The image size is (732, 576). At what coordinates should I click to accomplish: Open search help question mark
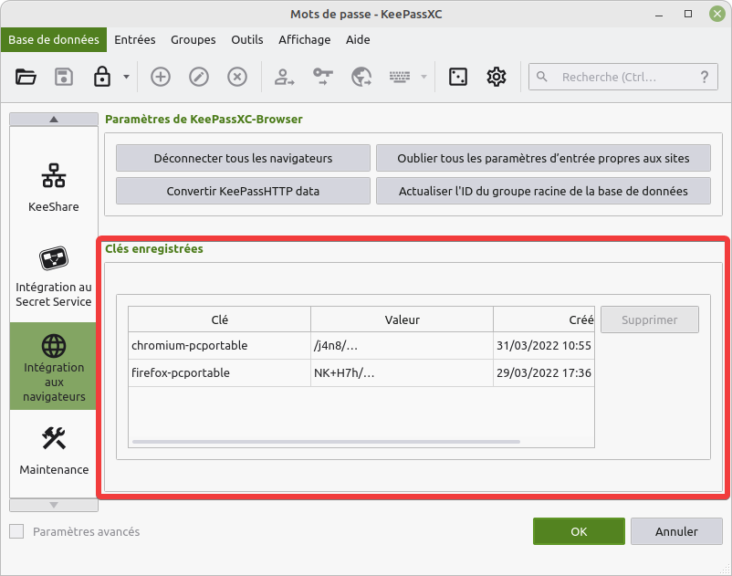[x=704, y=77]
